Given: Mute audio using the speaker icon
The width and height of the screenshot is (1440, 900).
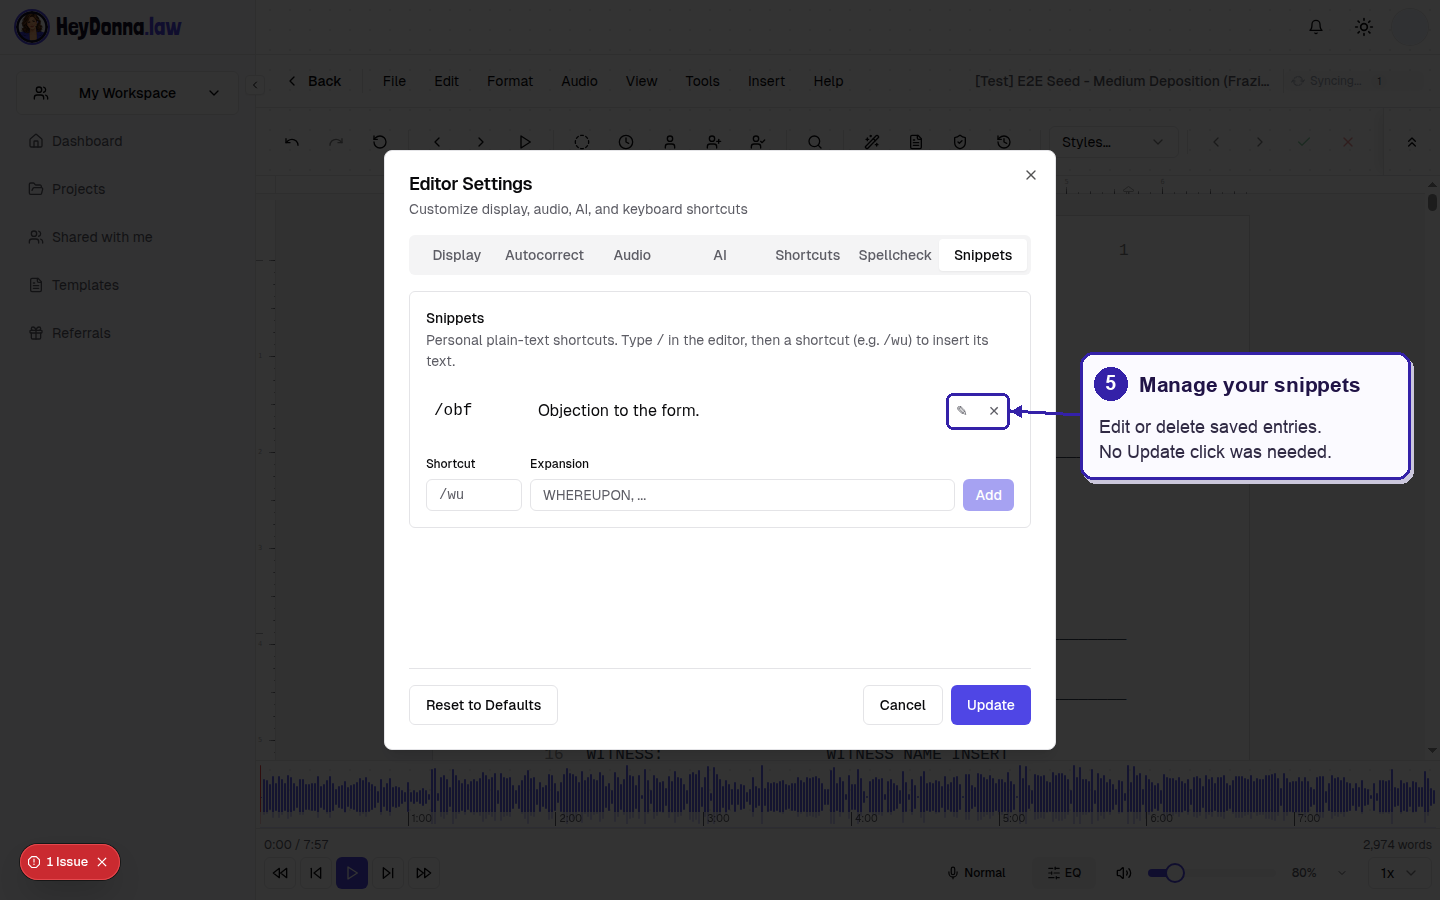Looking at the screenshot, I should [1124, 873].
